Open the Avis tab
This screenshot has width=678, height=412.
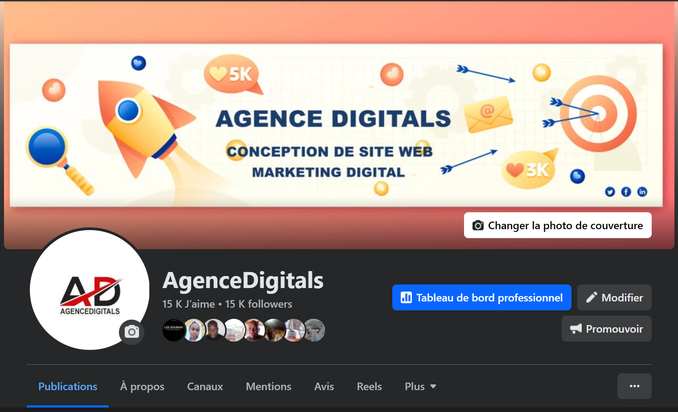[324, 386]
